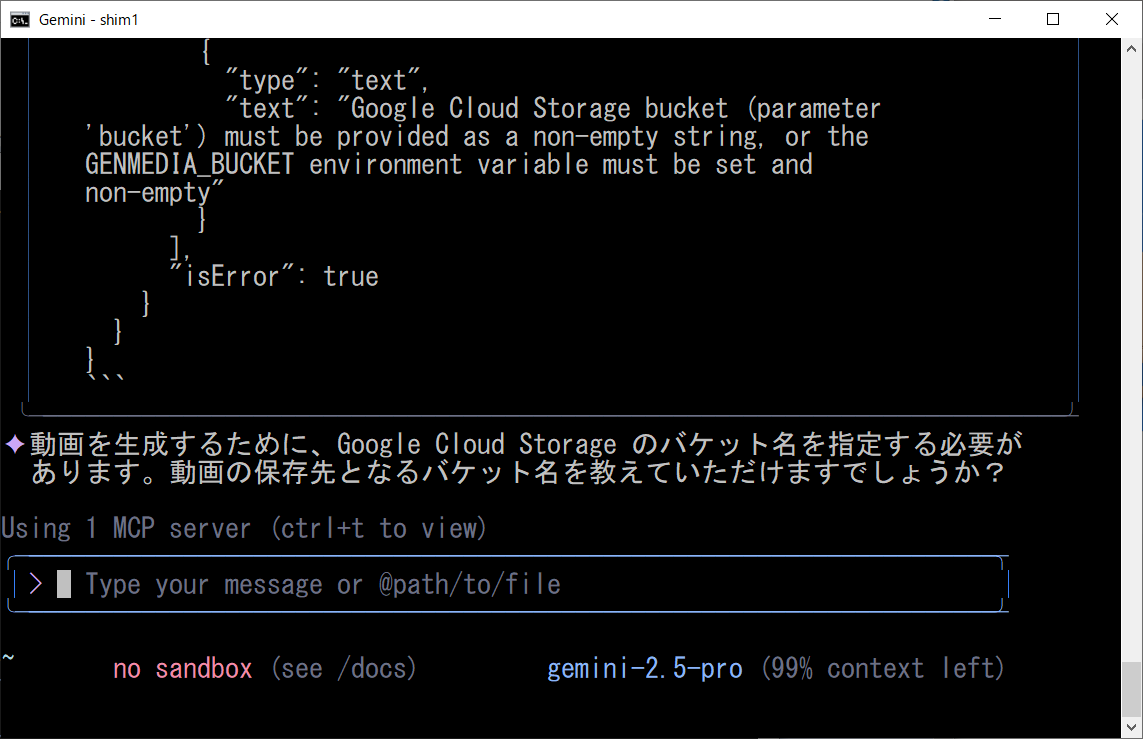Image resolution: width=1143 pixels, height=739 pixels.
Task: Maximize the Gemini terminal window
Action: pyautogui.click(x=1053, y=19)
